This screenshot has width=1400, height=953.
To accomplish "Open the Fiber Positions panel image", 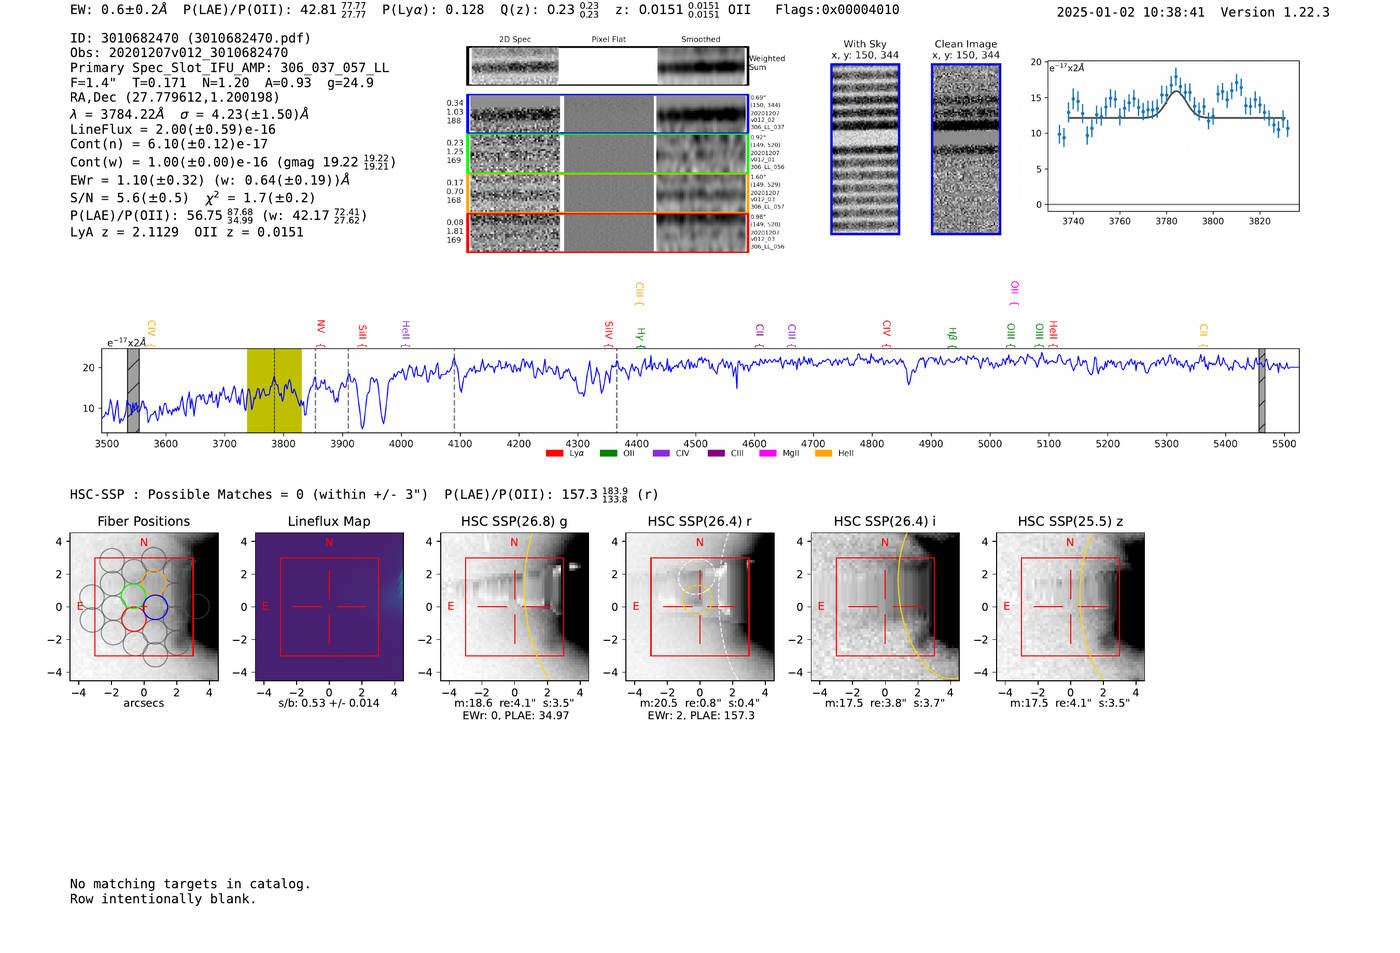I will pos(144,607).
